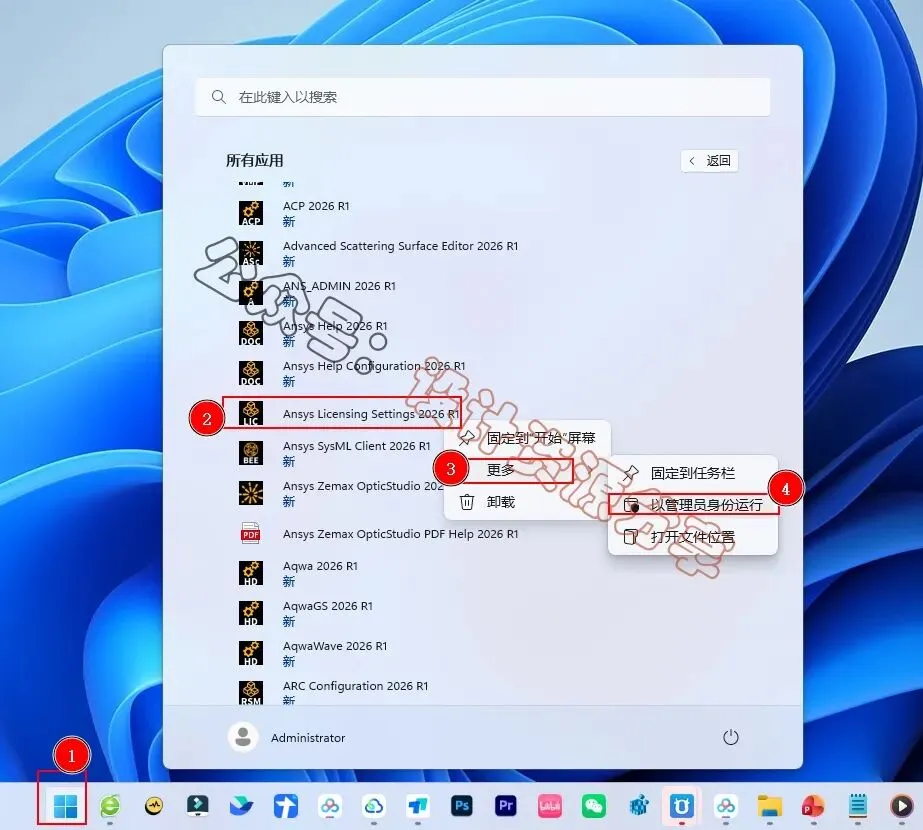The image size is (923, 830).
Task: Open Ansys Help 2026 R1
Action: (x=335, y=326)
